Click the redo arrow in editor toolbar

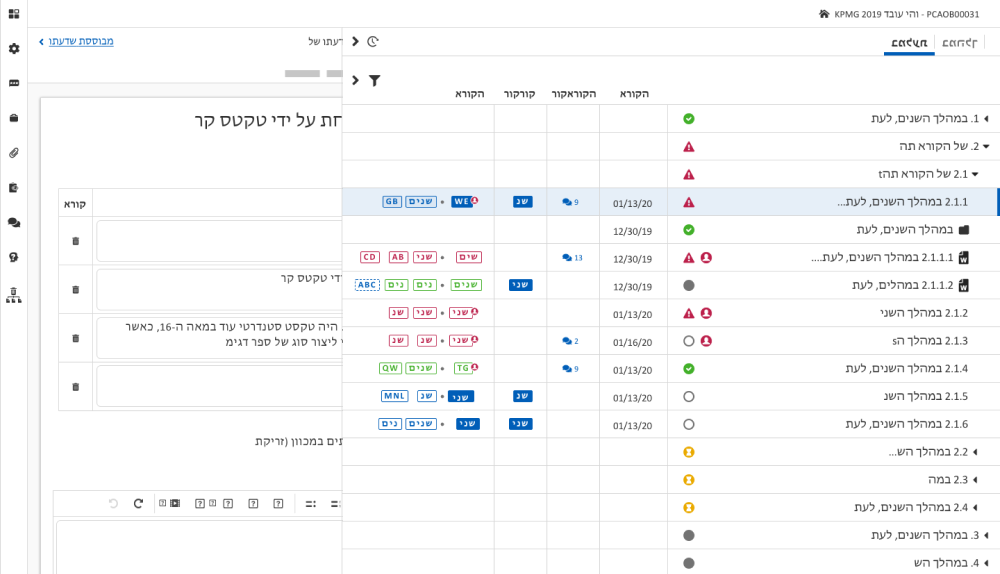(138, 503)
